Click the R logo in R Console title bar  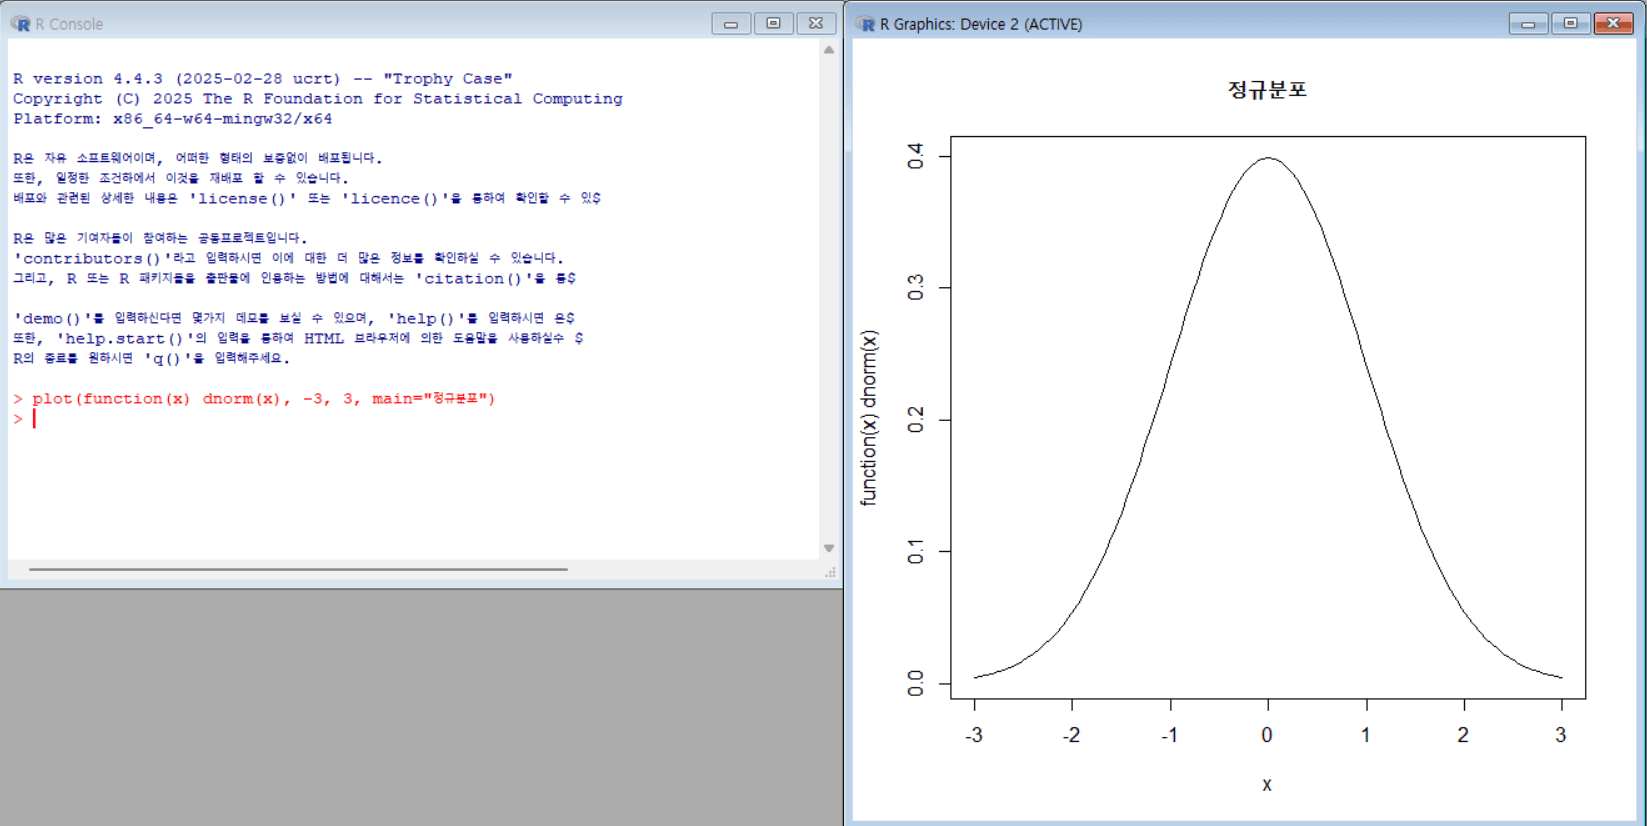20,24
